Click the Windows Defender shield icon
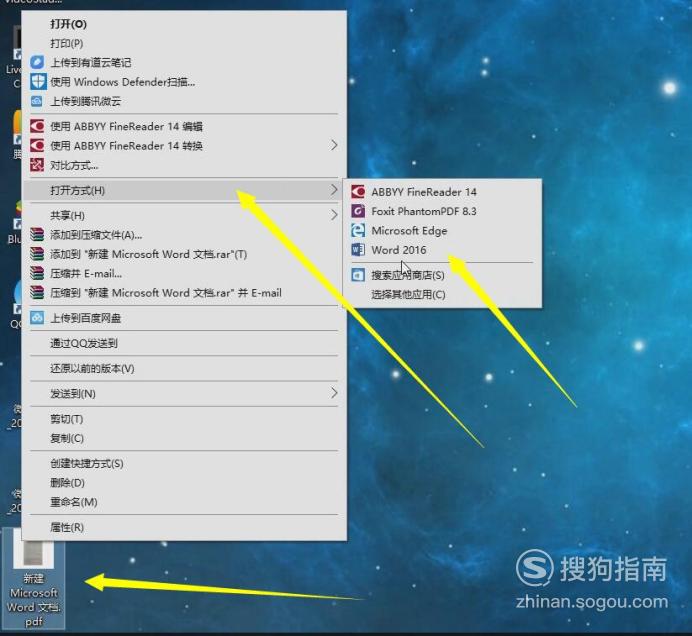692x636 pixels. pos(38,82)
